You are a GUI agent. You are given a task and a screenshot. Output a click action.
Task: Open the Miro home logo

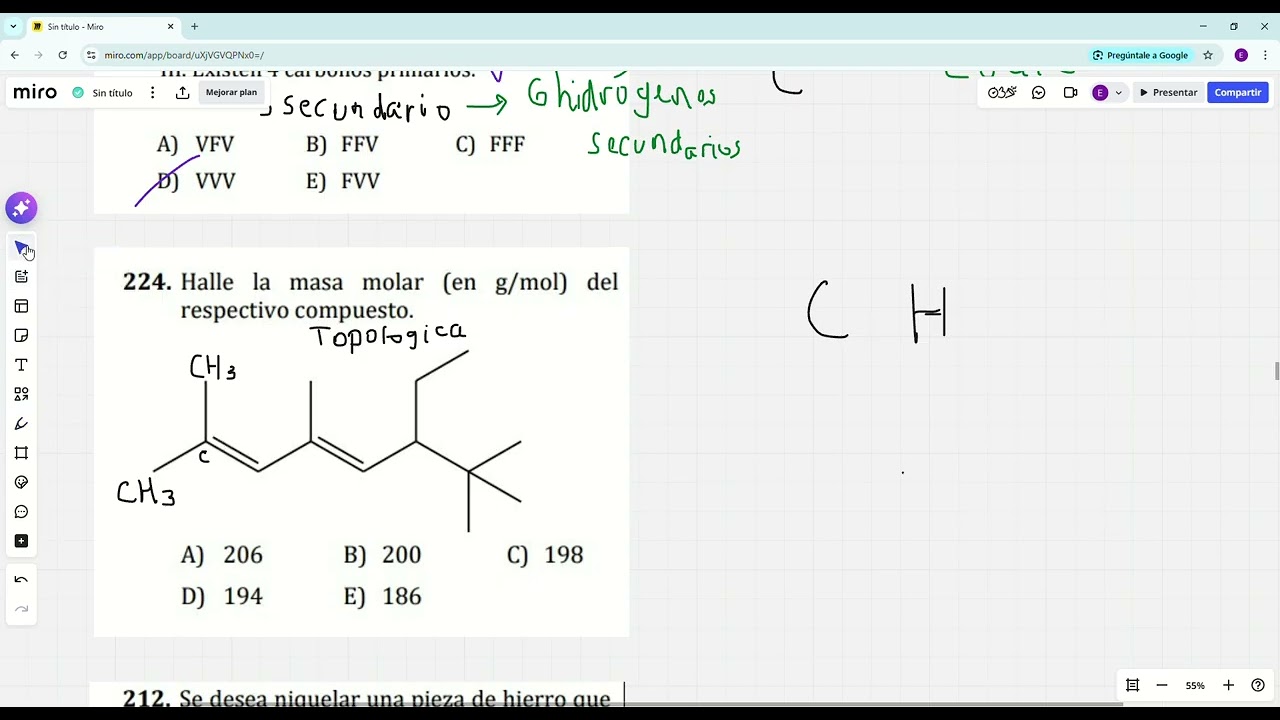pos(35,92)
